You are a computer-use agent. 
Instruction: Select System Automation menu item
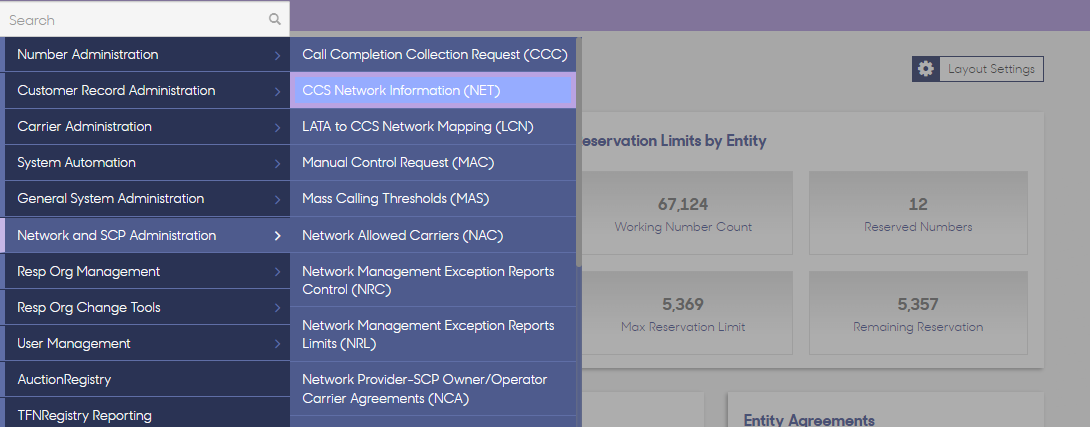pyautogui.click(x=145, y=163)
